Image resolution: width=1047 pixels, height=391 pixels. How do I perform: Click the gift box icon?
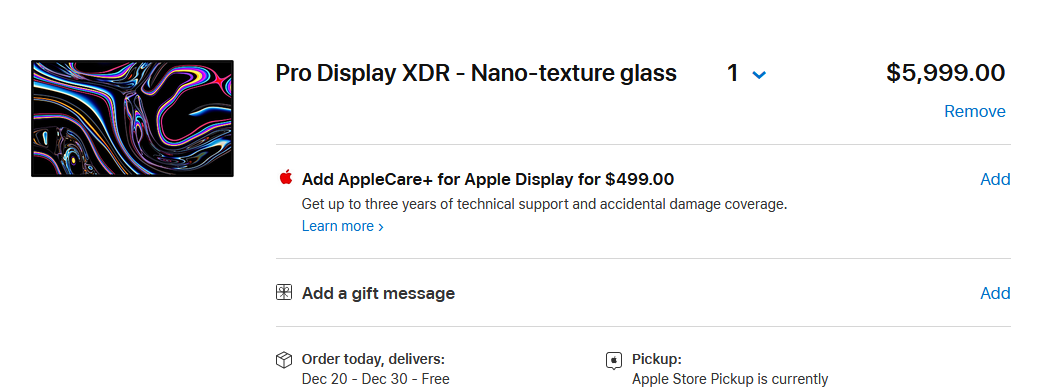click(x=284, y=292)
